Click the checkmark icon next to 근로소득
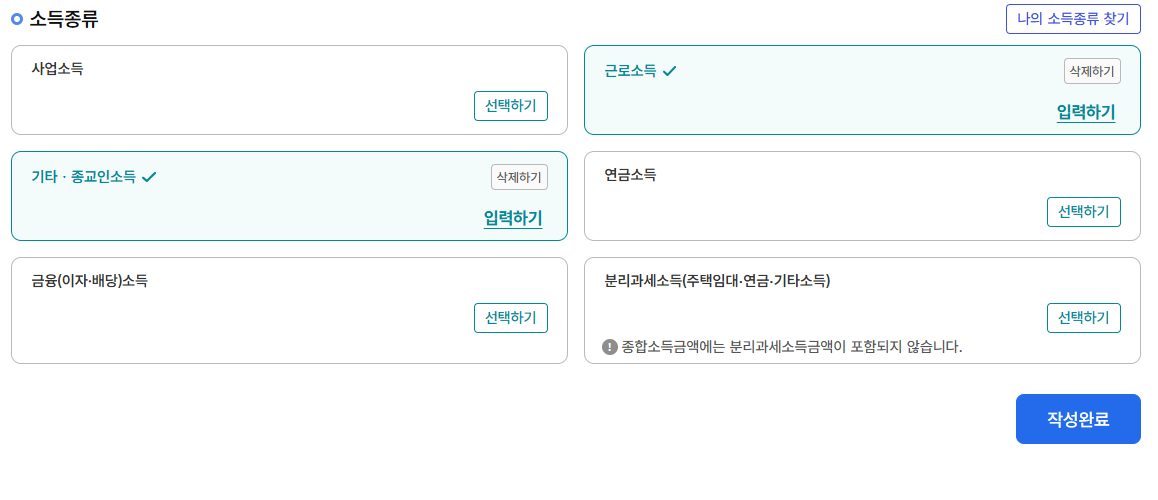Screen dimensions: 1158x500 670,71
